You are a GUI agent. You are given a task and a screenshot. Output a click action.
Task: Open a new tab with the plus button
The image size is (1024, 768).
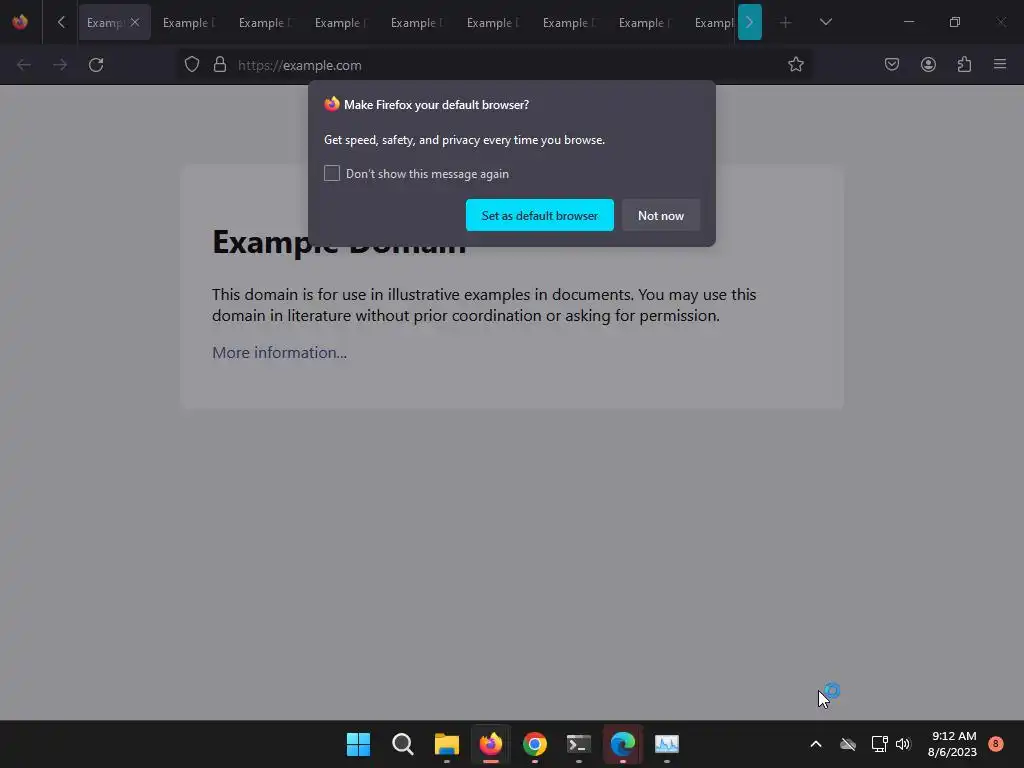click(786, 22)
